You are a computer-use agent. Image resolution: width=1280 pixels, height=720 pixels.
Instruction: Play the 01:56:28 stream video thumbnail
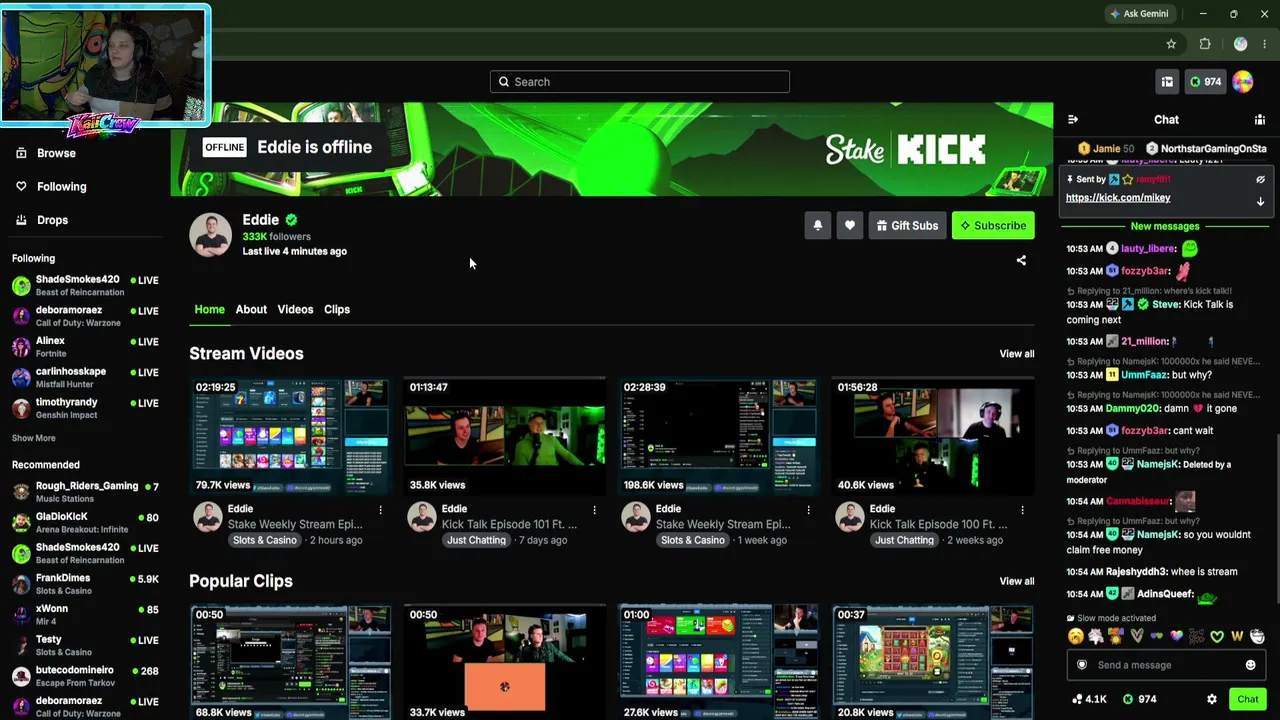click(933, 436)
